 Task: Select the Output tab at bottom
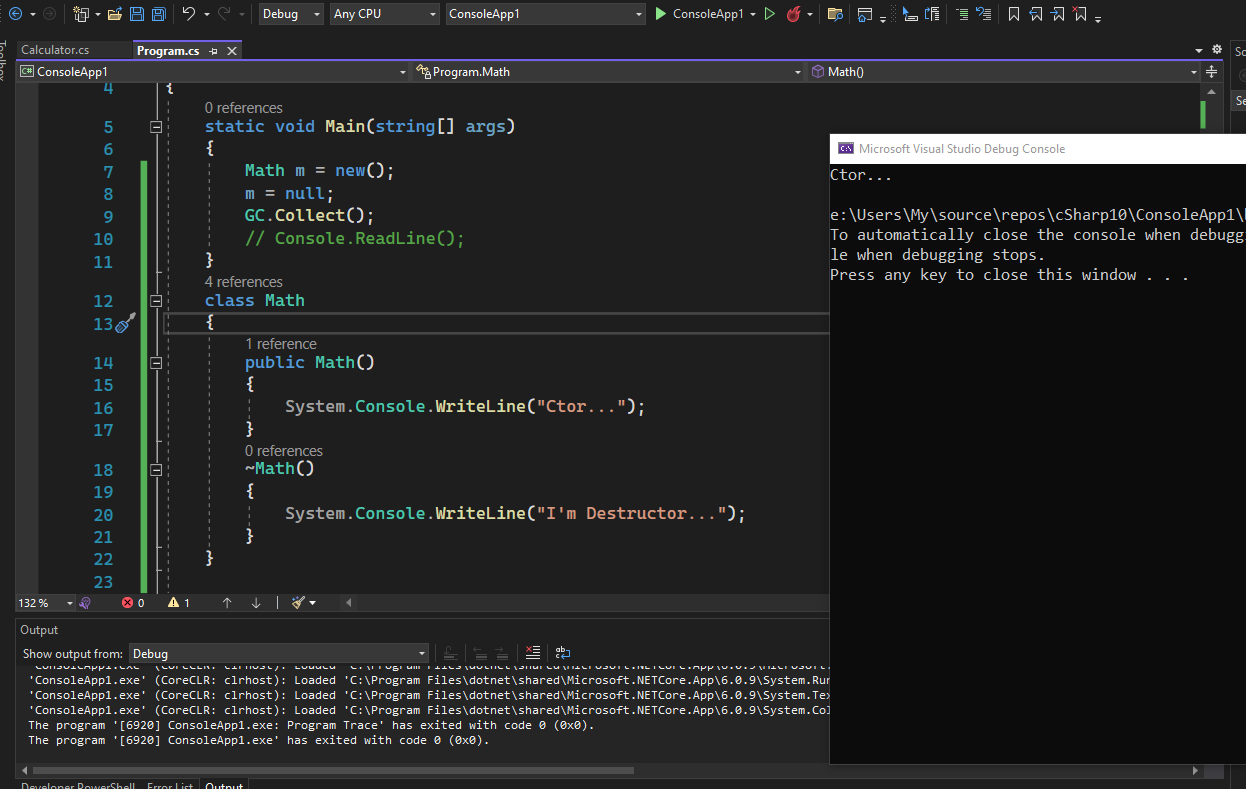tap(224, 786)
